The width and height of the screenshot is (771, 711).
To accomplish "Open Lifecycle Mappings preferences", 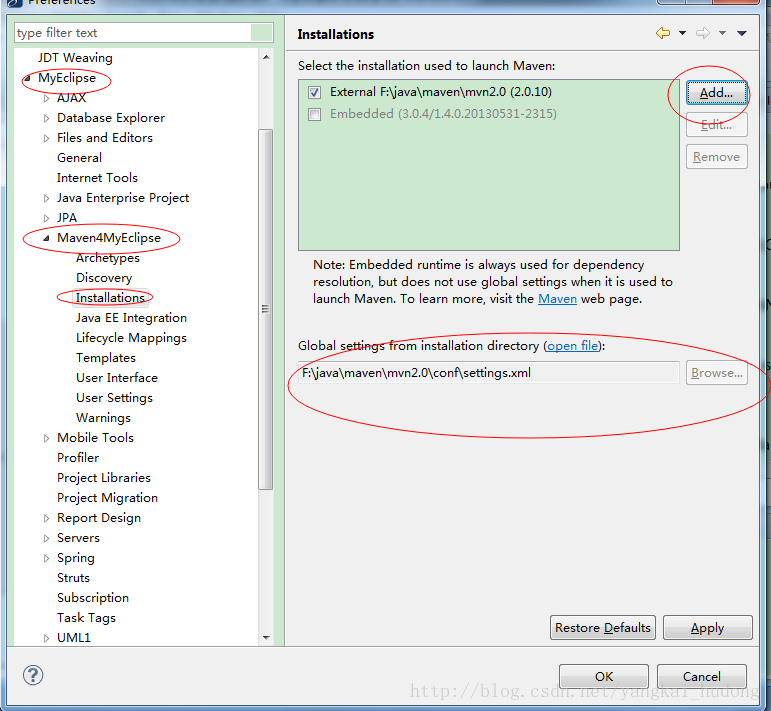I will click(131, 338).
